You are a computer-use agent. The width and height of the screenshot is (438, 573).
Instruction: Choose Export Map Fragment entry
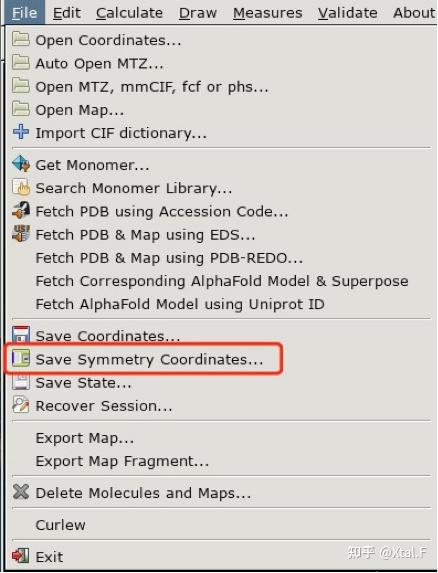[x=122, y=461]
